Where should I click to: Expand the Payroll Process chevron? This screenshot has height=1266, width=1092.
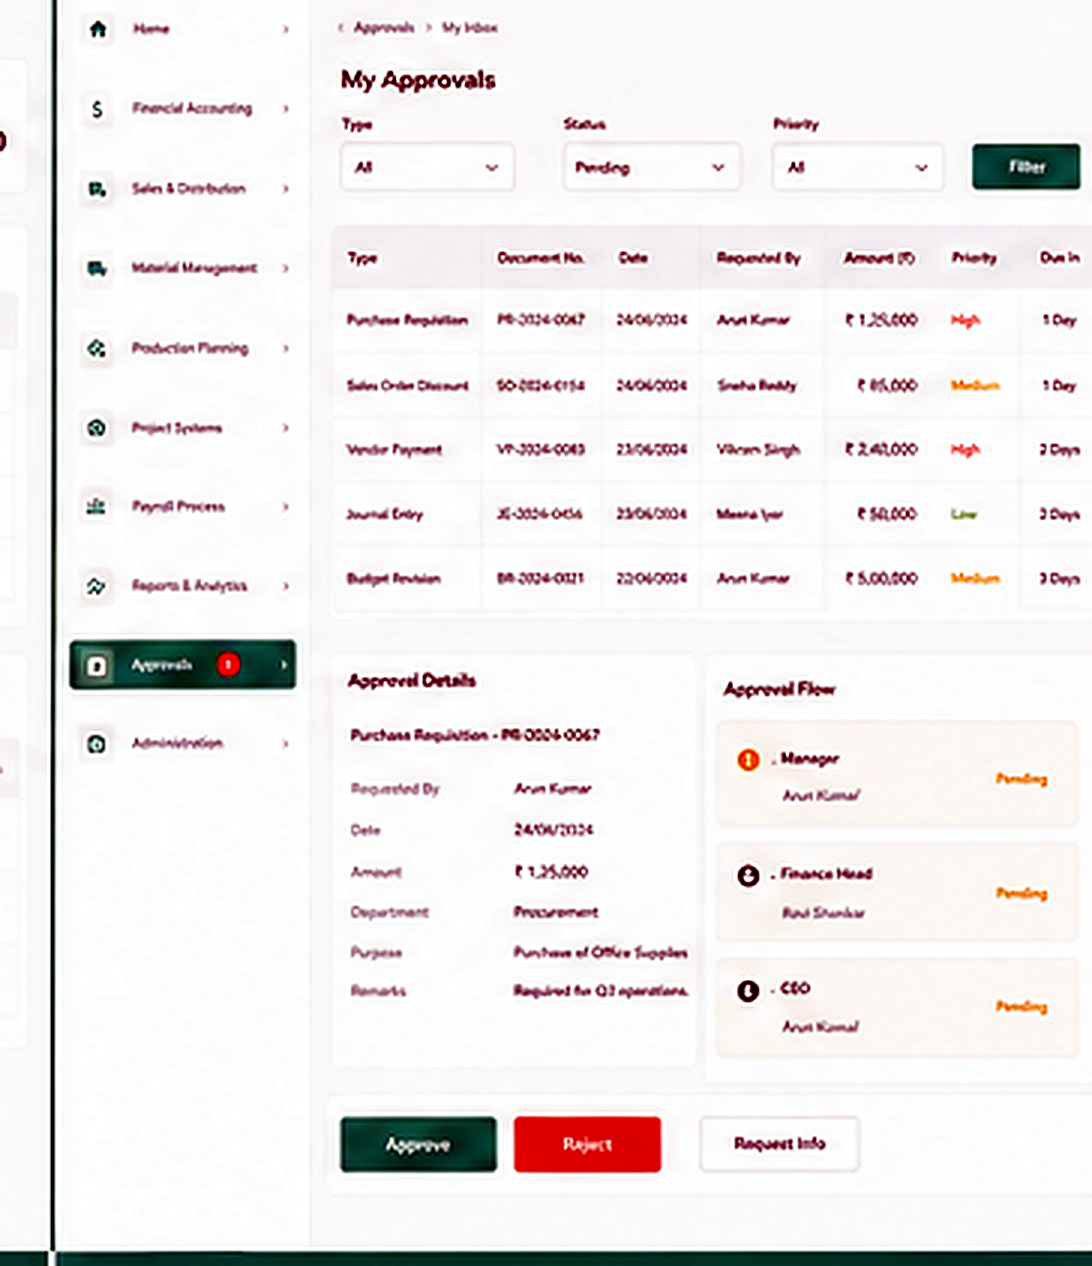[x=285, y=507]
